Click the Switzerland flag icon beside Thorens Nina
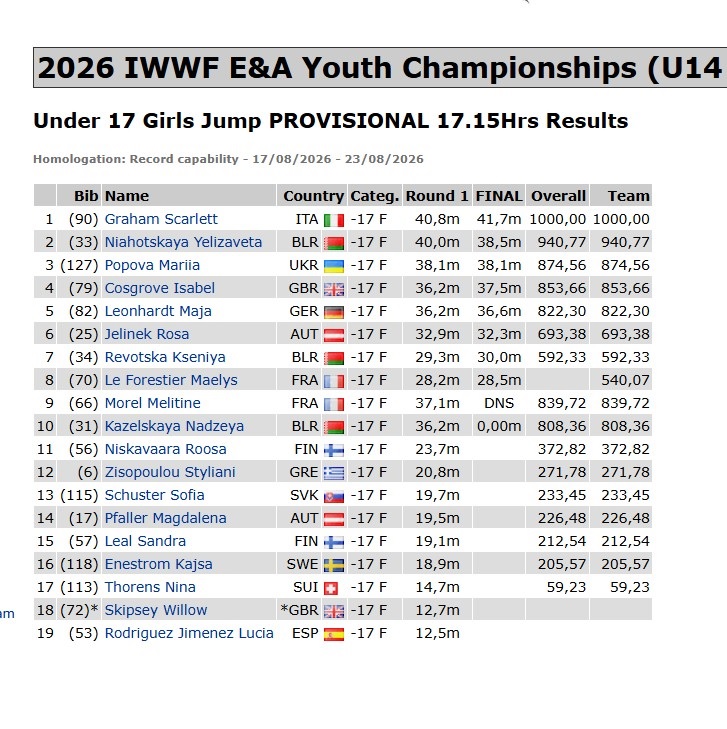This screenshot has height=729, width=727. coord(331,588)
